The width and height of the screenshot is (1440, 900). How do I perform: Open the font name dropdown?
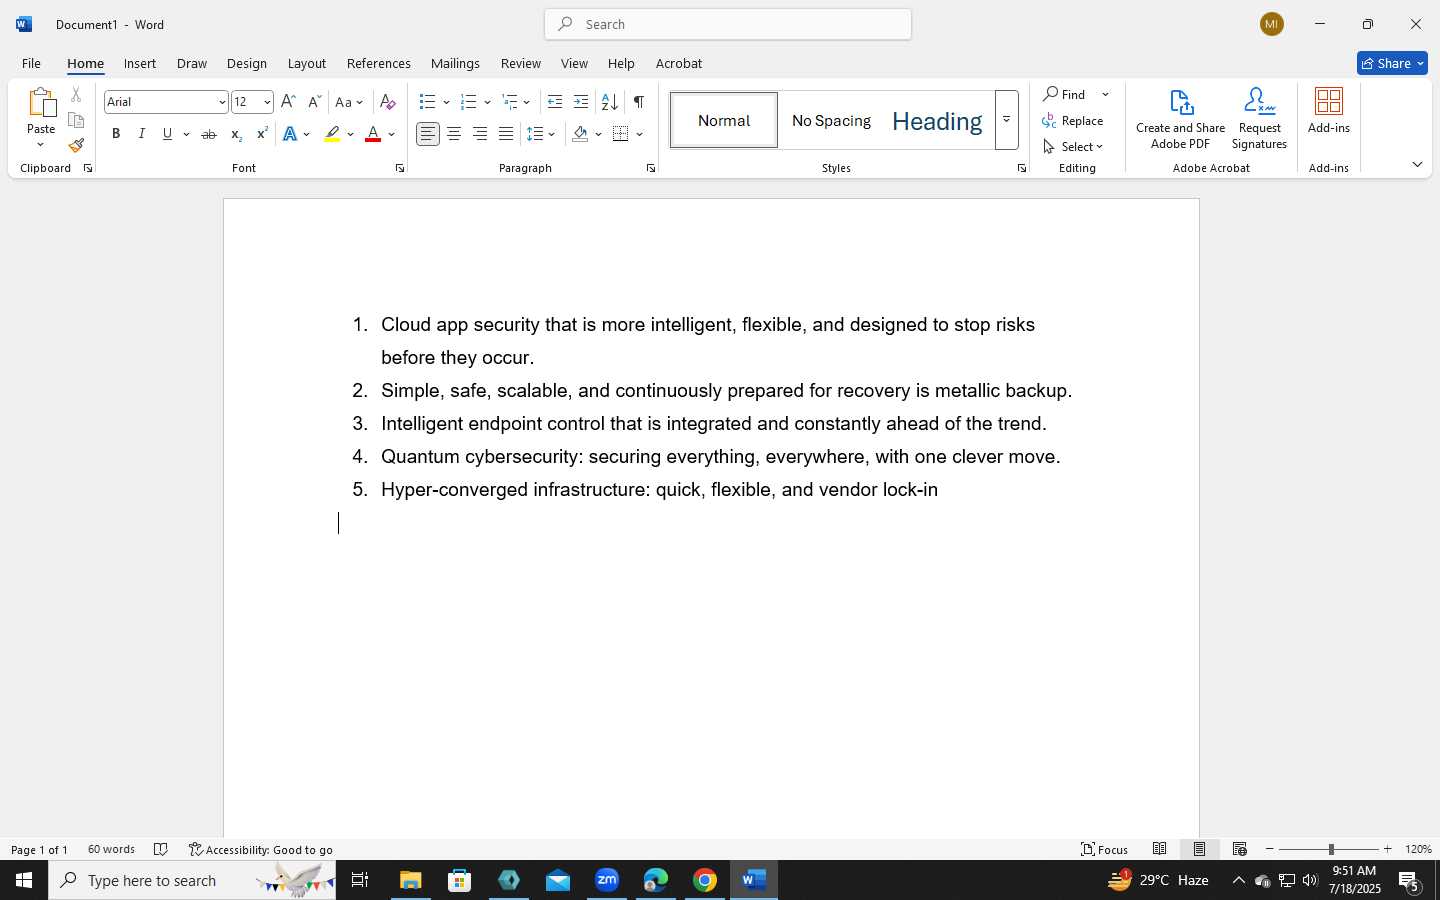[x=222, y=102]
